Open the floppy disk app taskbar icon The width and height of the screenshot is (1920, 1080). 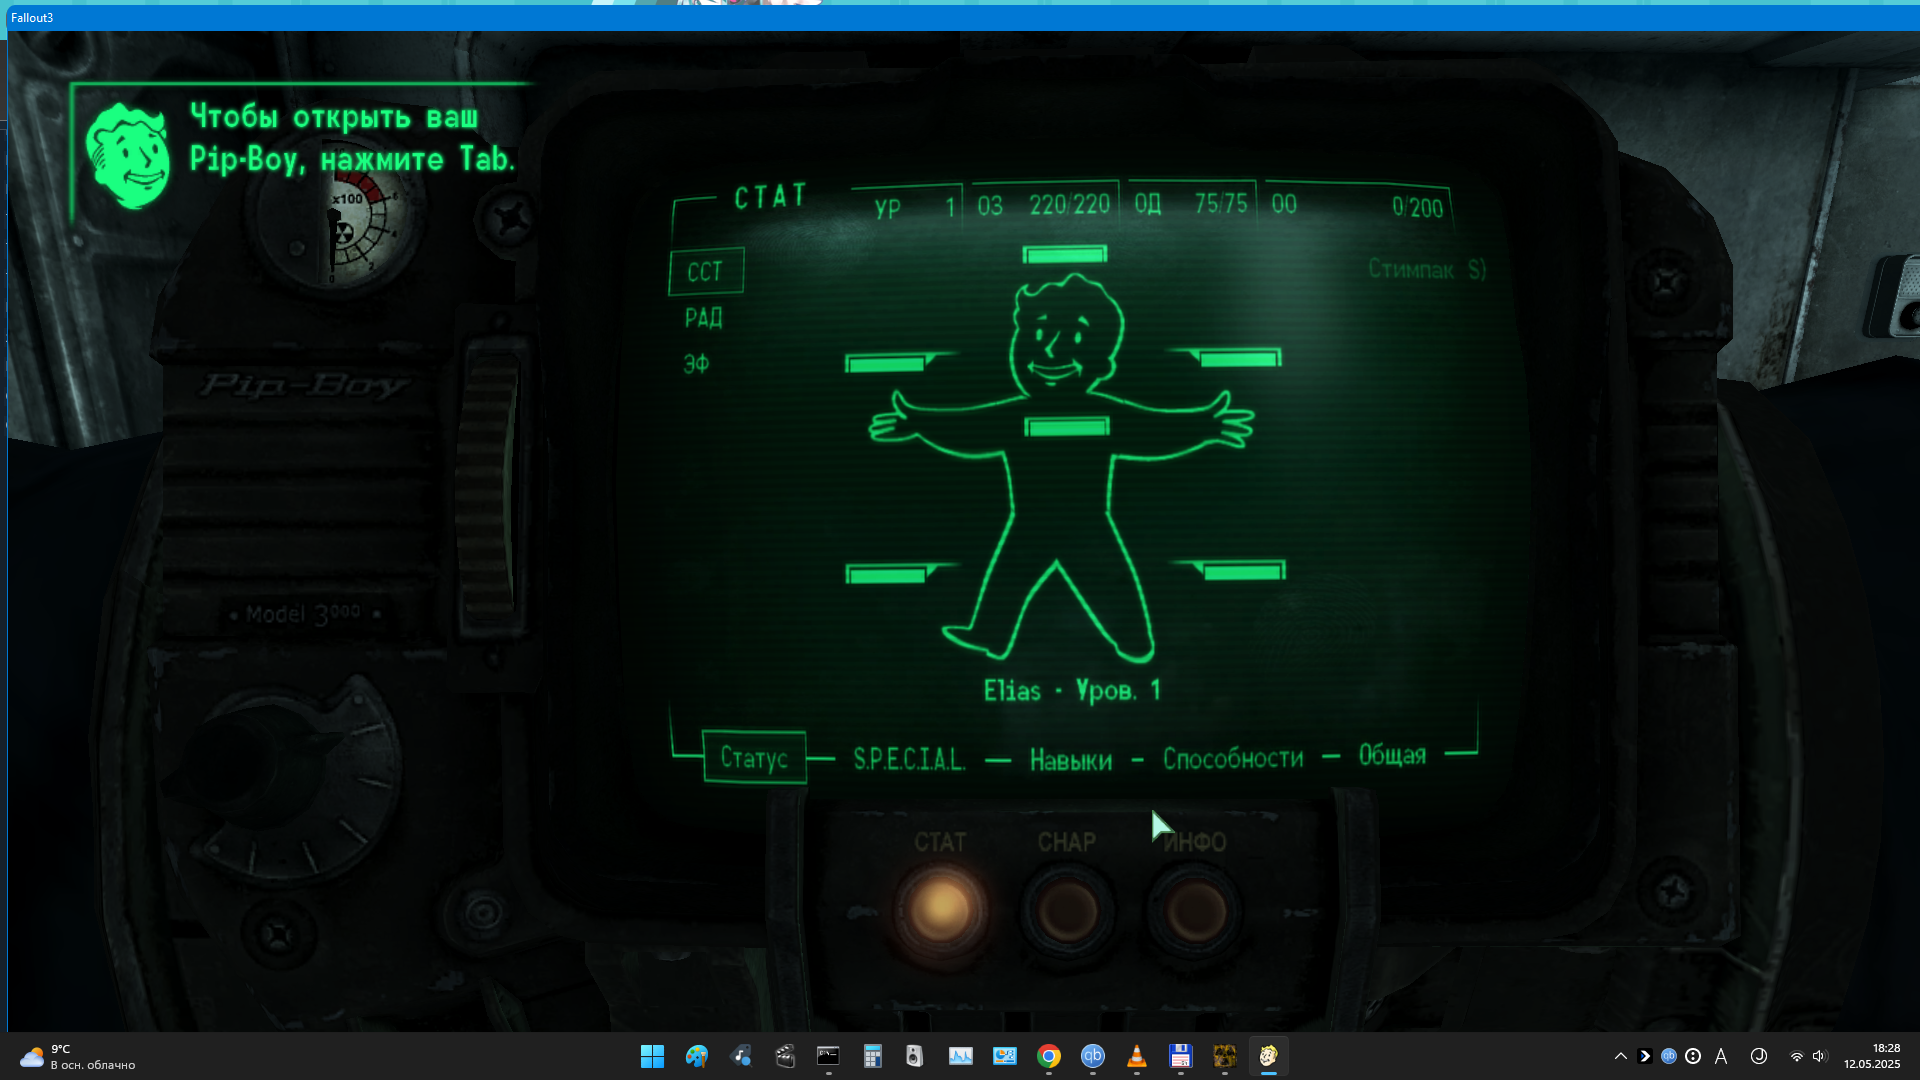pos(1181,1056)
